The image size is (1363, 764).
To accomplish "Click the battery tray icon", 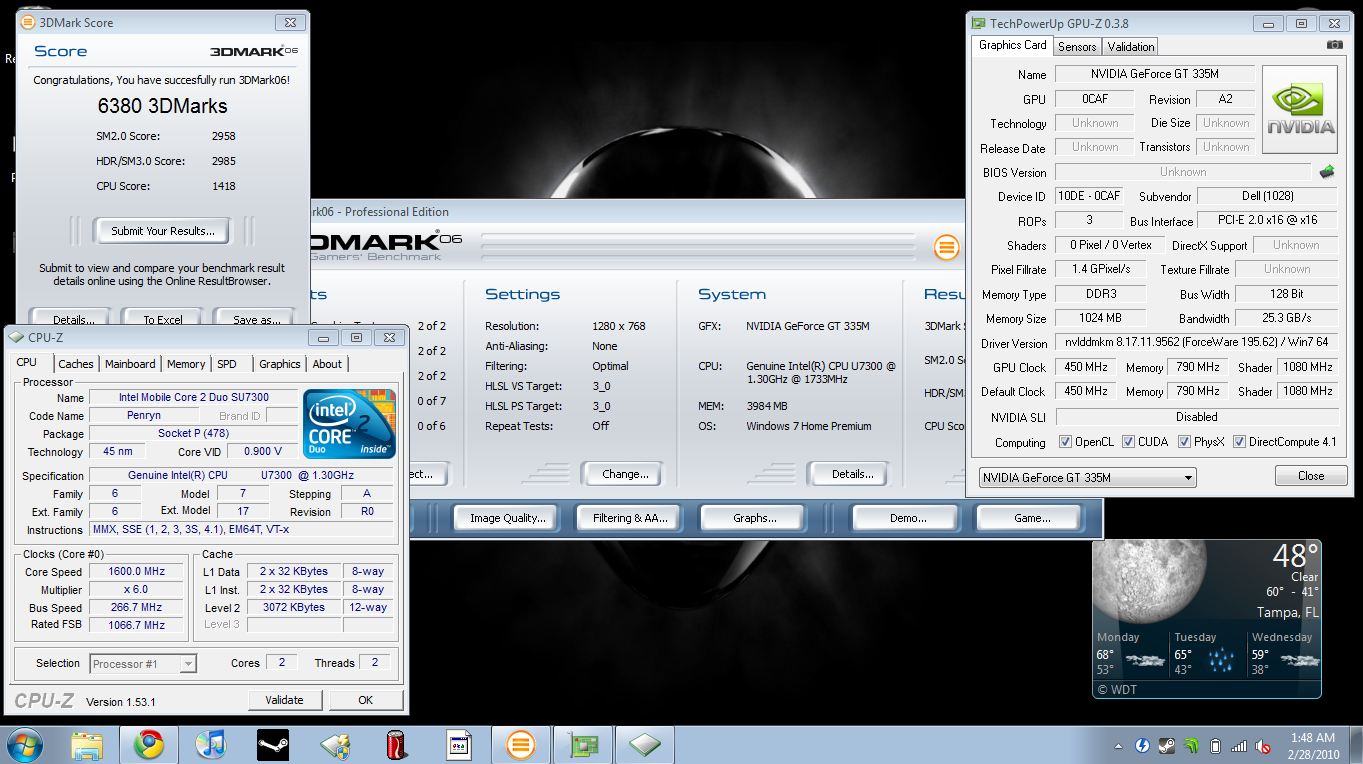I will click(x=1215, y=746).
